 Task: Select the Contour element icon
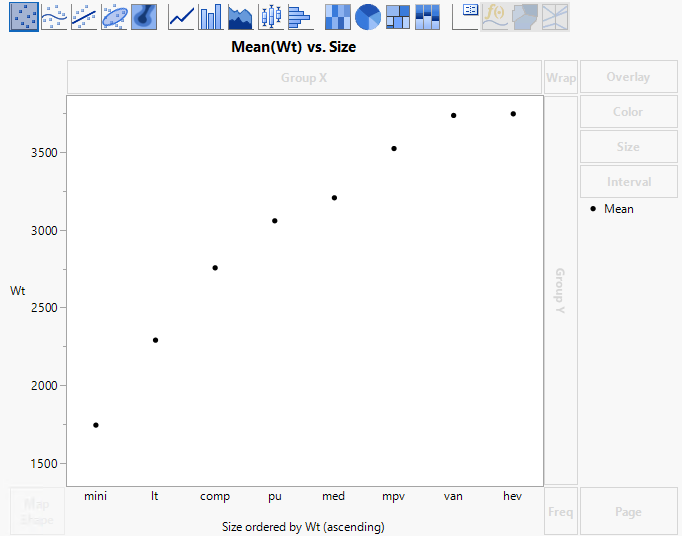(x=144, y=17)
